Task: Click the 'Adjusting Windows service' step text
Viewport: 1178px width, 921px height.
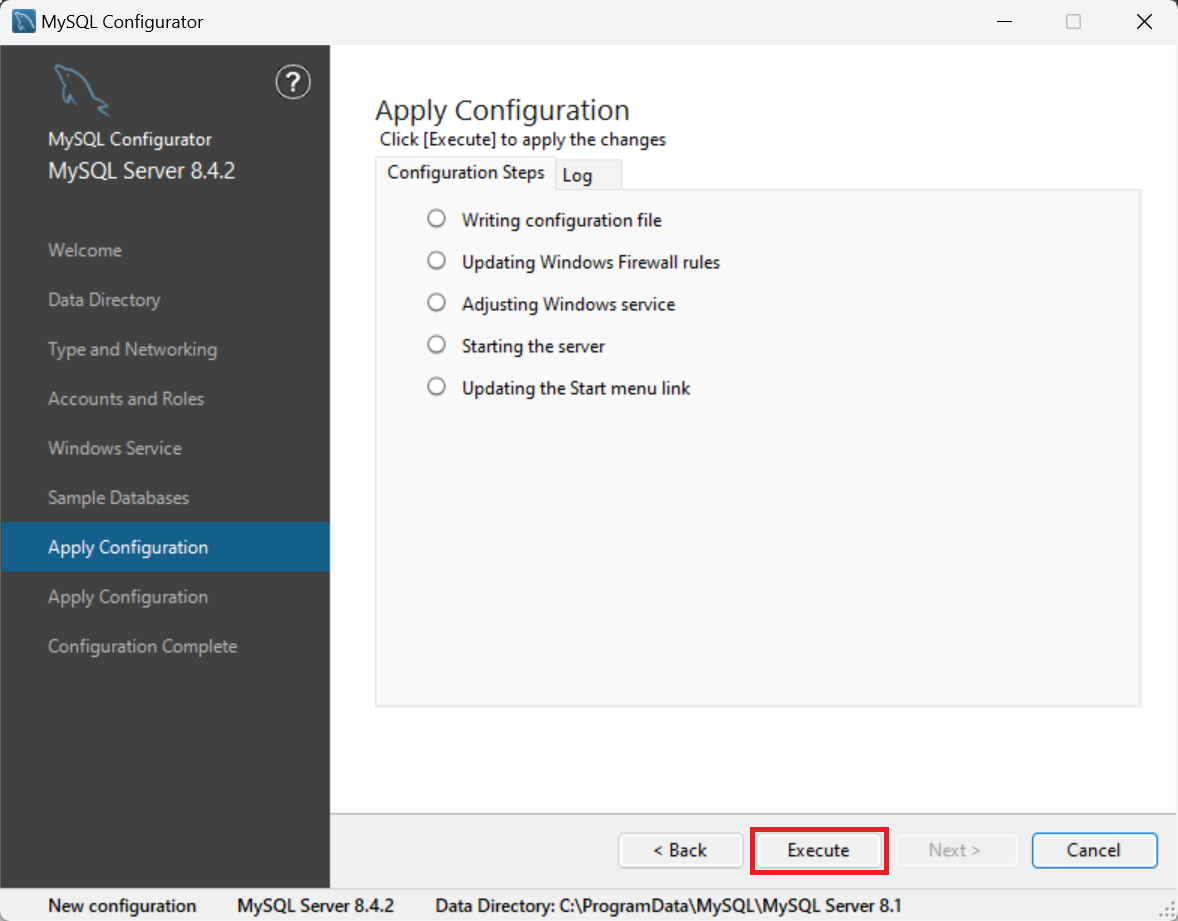Action: tap(568, 304)
